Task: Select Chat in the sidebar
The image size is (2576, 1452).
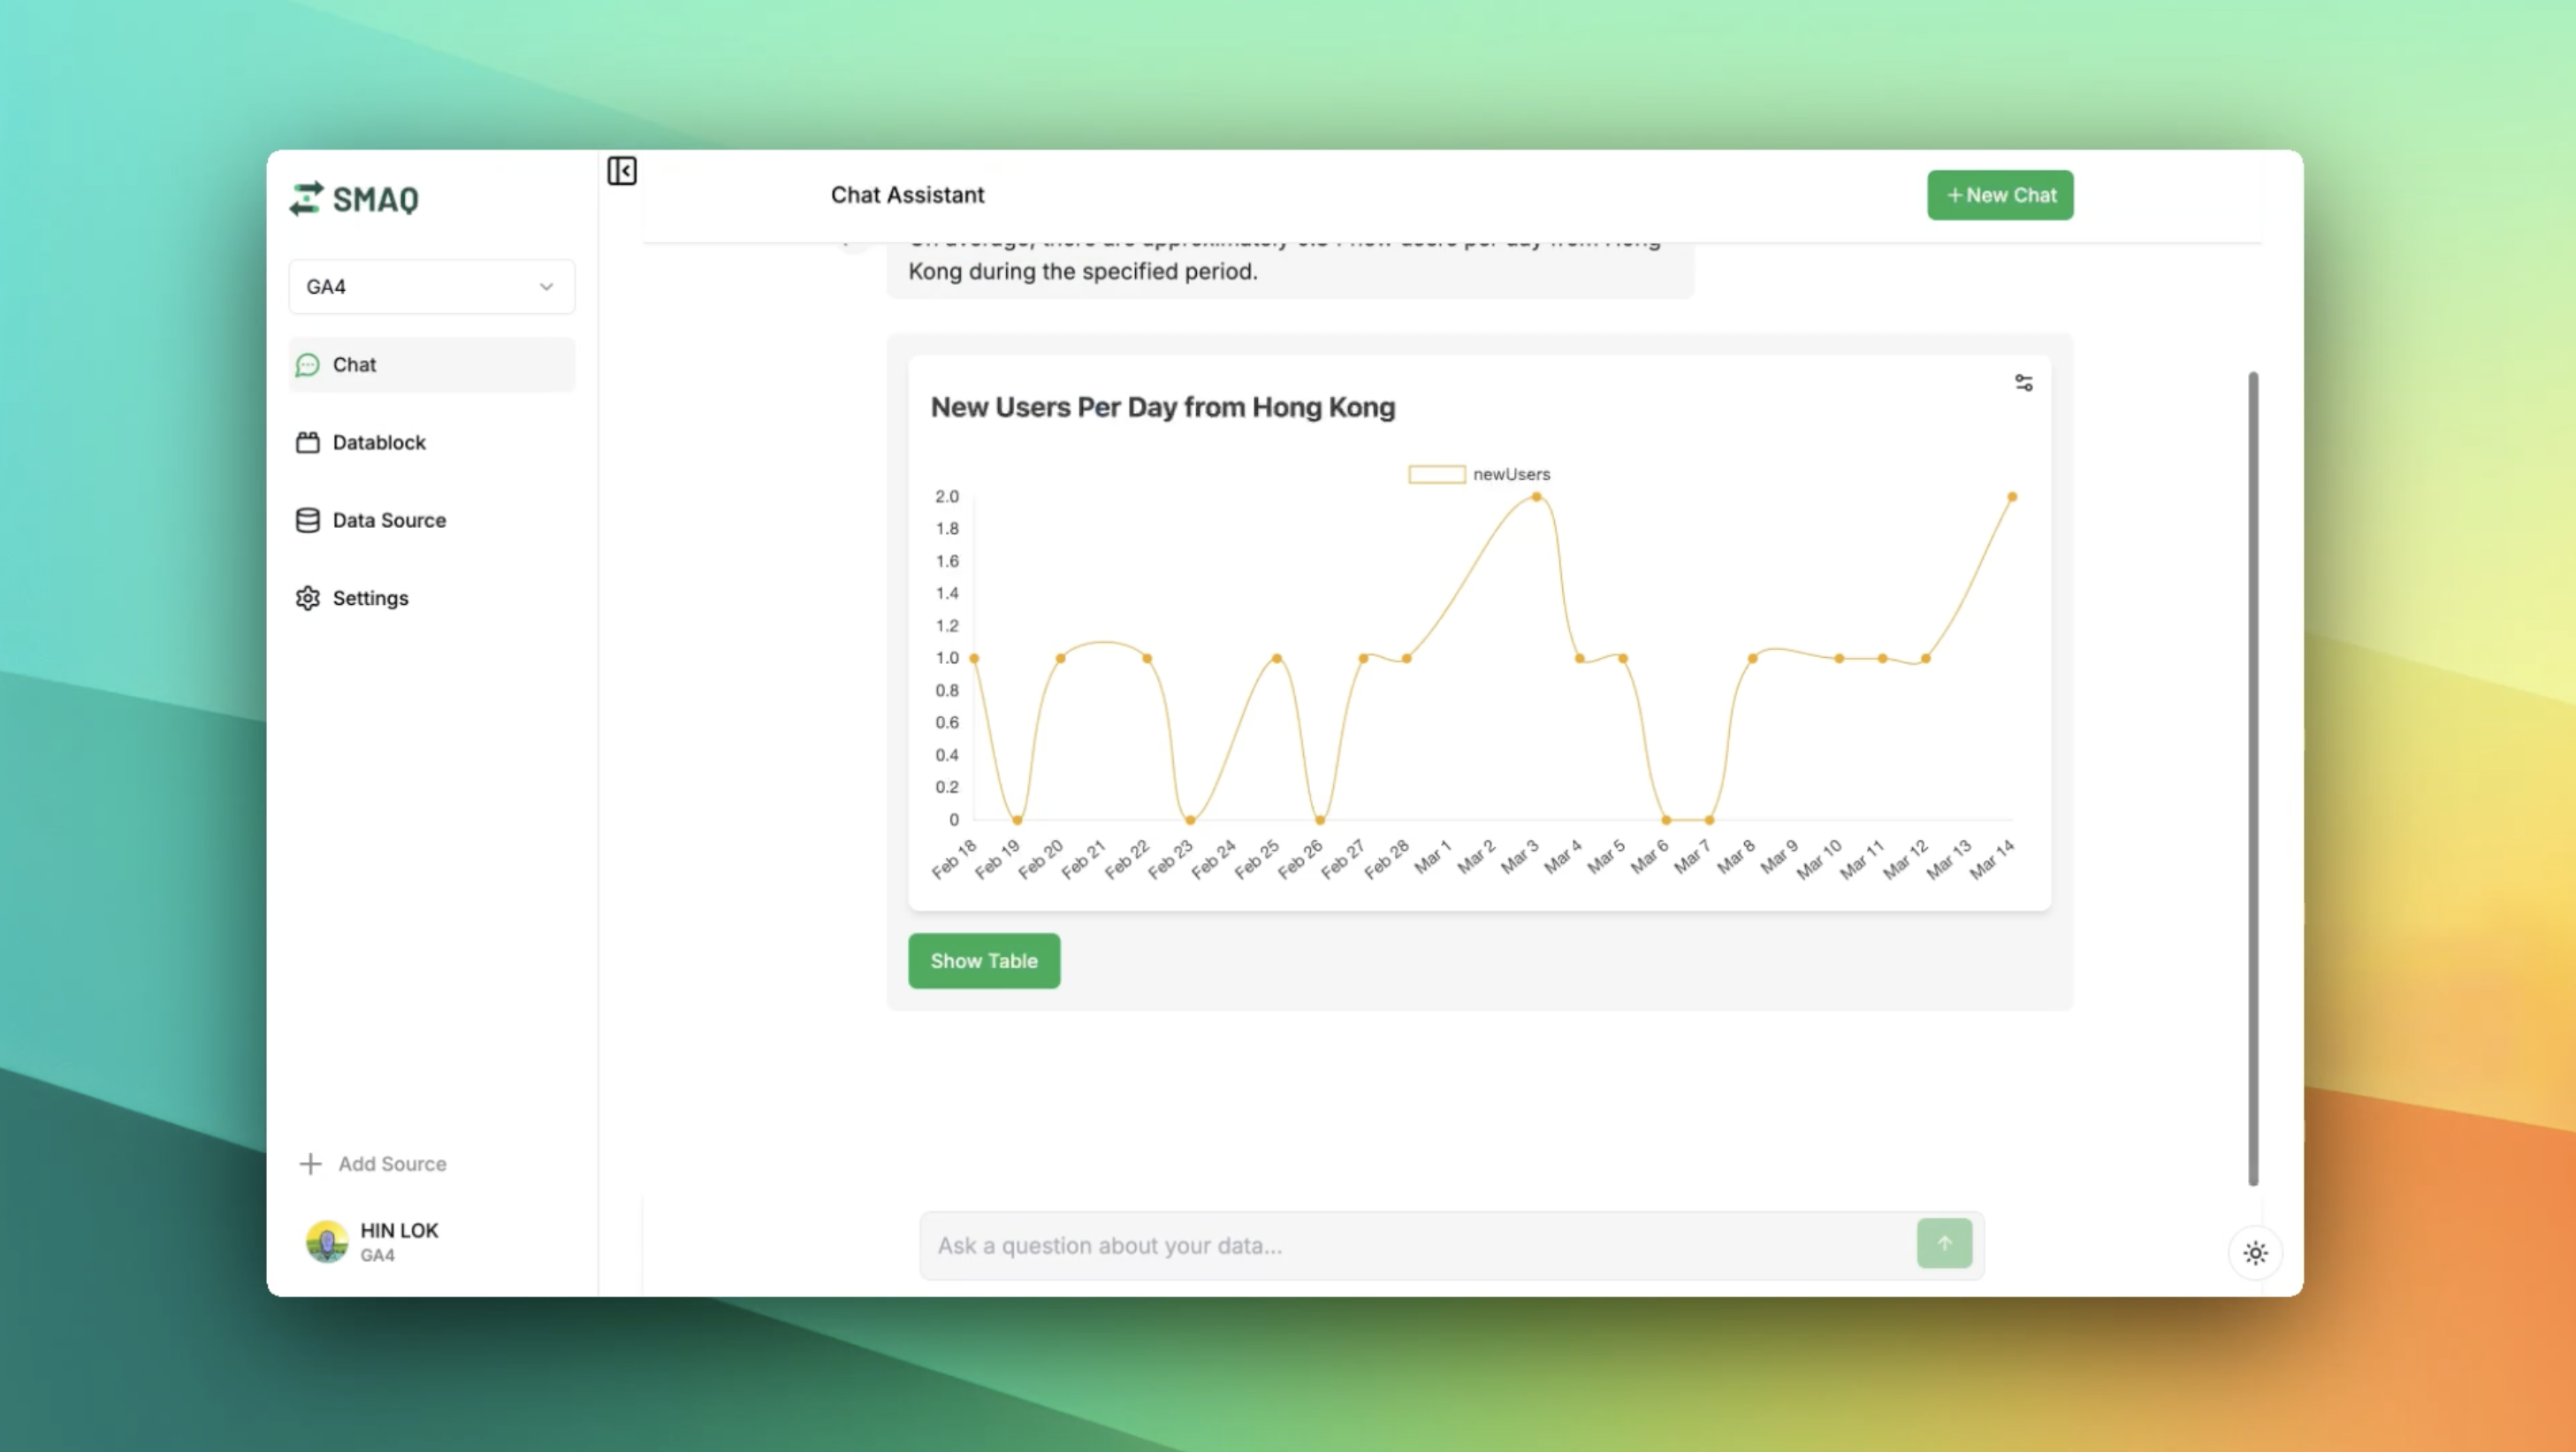Action: tap(431, 365)
